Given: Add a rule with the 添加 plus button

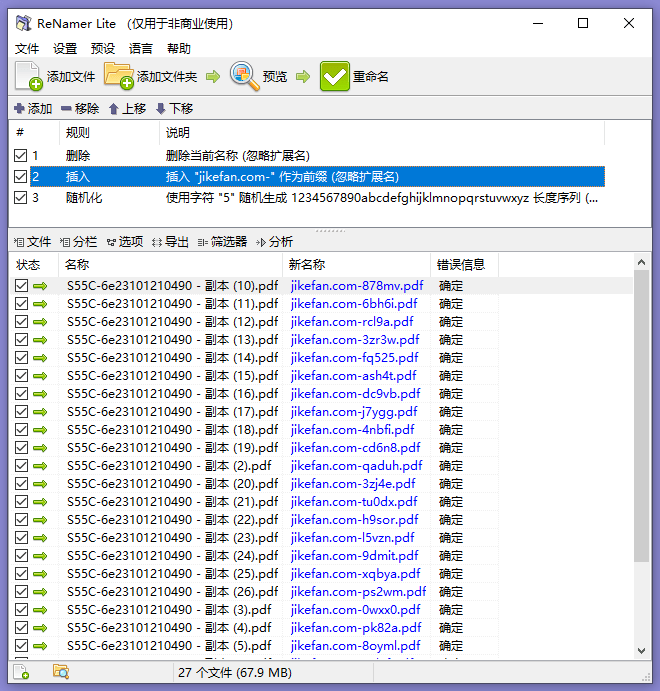Looking at the screenshot, I should pos(33,108).
